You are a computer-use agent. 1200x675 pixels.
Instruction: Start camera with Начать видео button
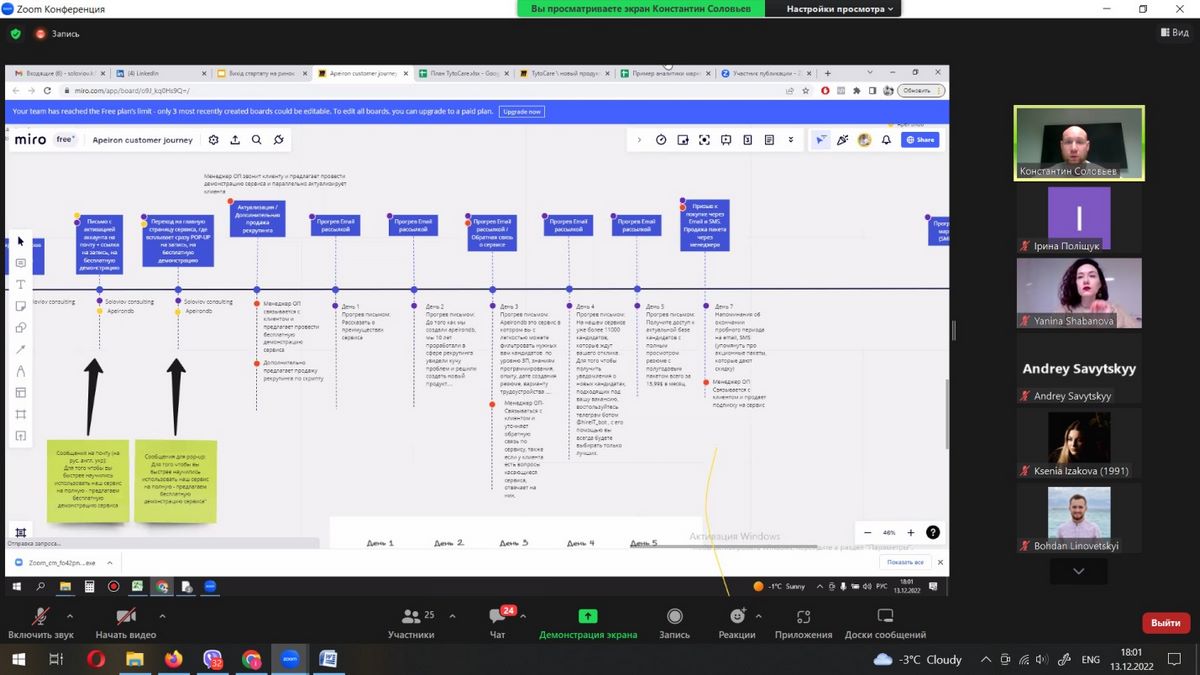pyautogui.click(x=126, y=617)
